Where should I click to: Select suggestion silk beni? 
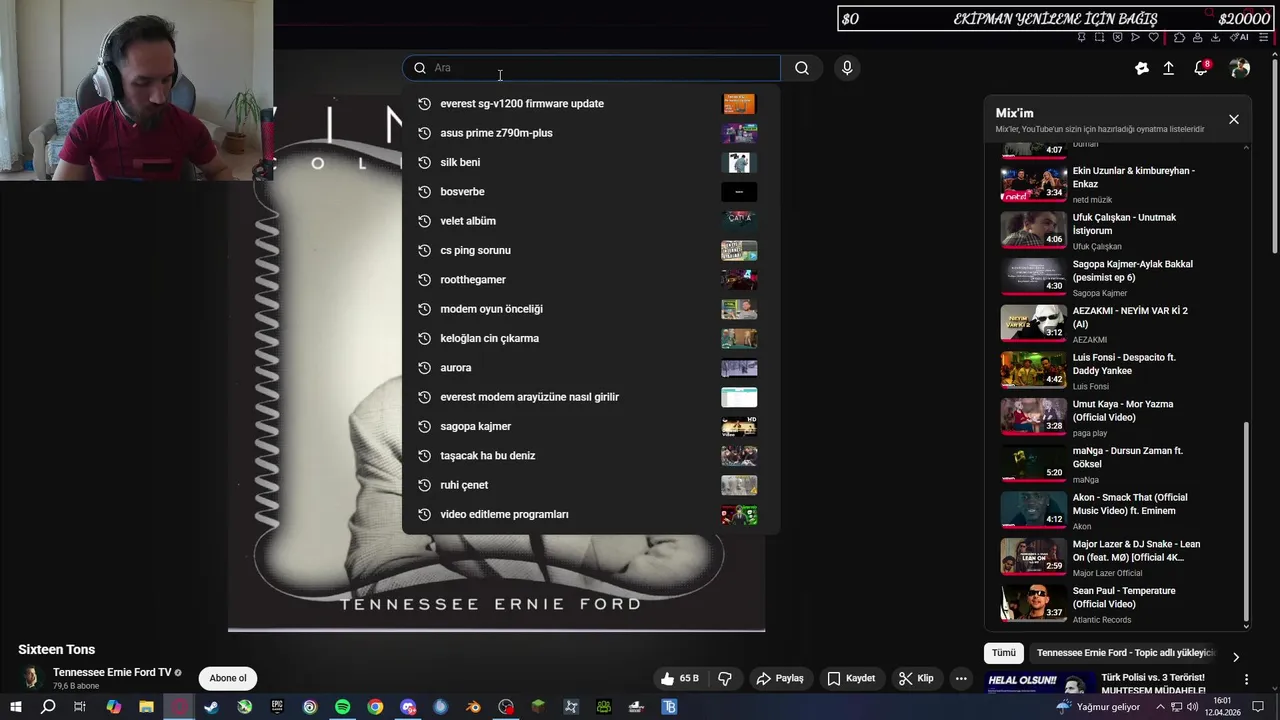590,162
